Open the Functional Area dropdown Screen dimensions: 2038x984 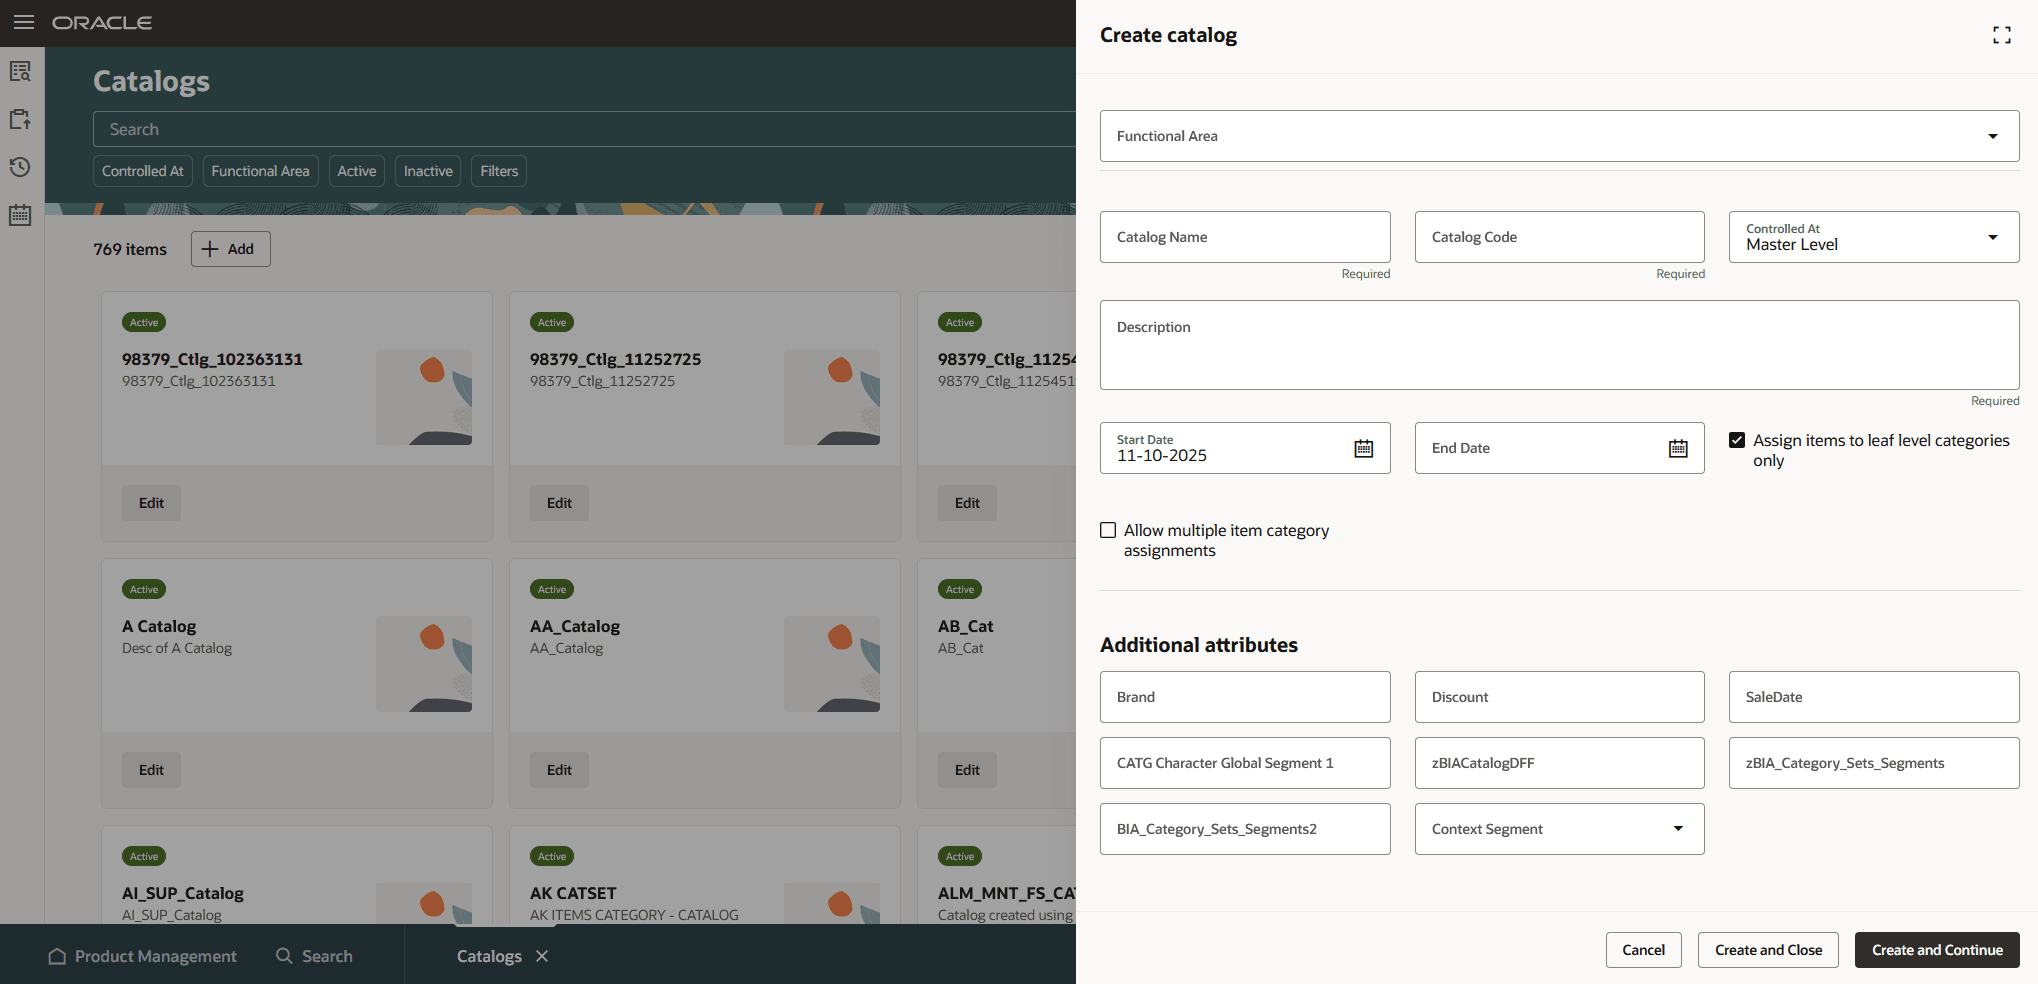click(1993, 135)
